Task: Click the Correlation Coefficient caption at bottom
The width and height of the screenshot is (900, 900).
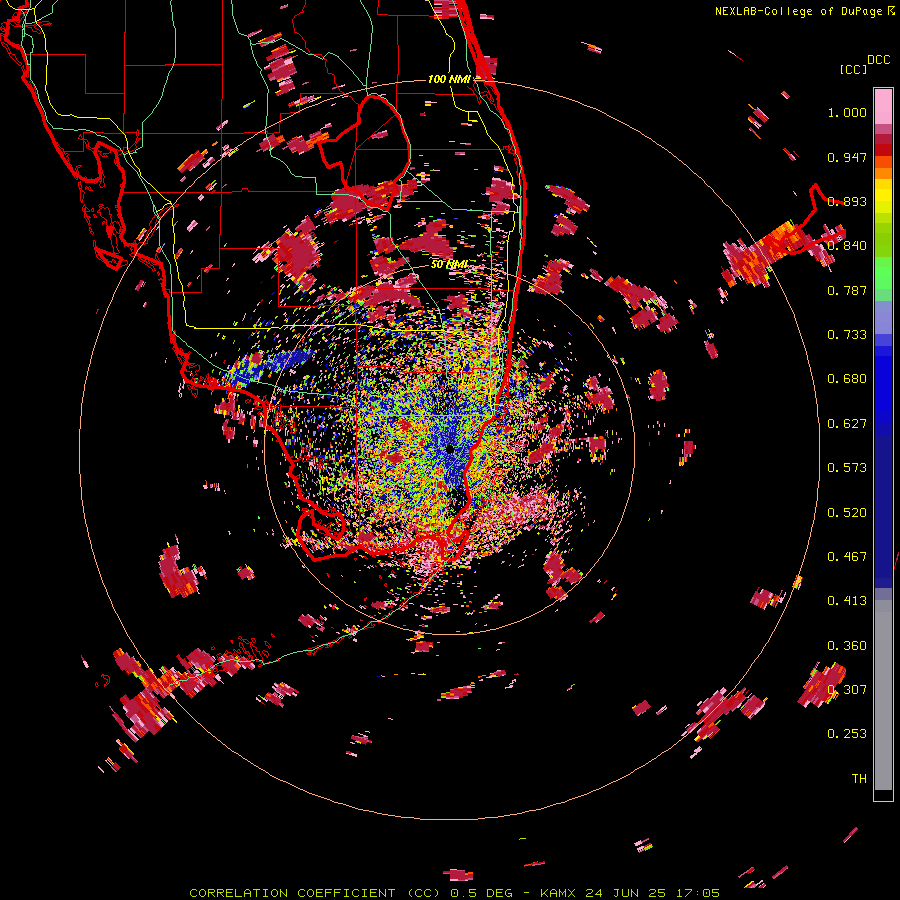Action: pos(454,893)
